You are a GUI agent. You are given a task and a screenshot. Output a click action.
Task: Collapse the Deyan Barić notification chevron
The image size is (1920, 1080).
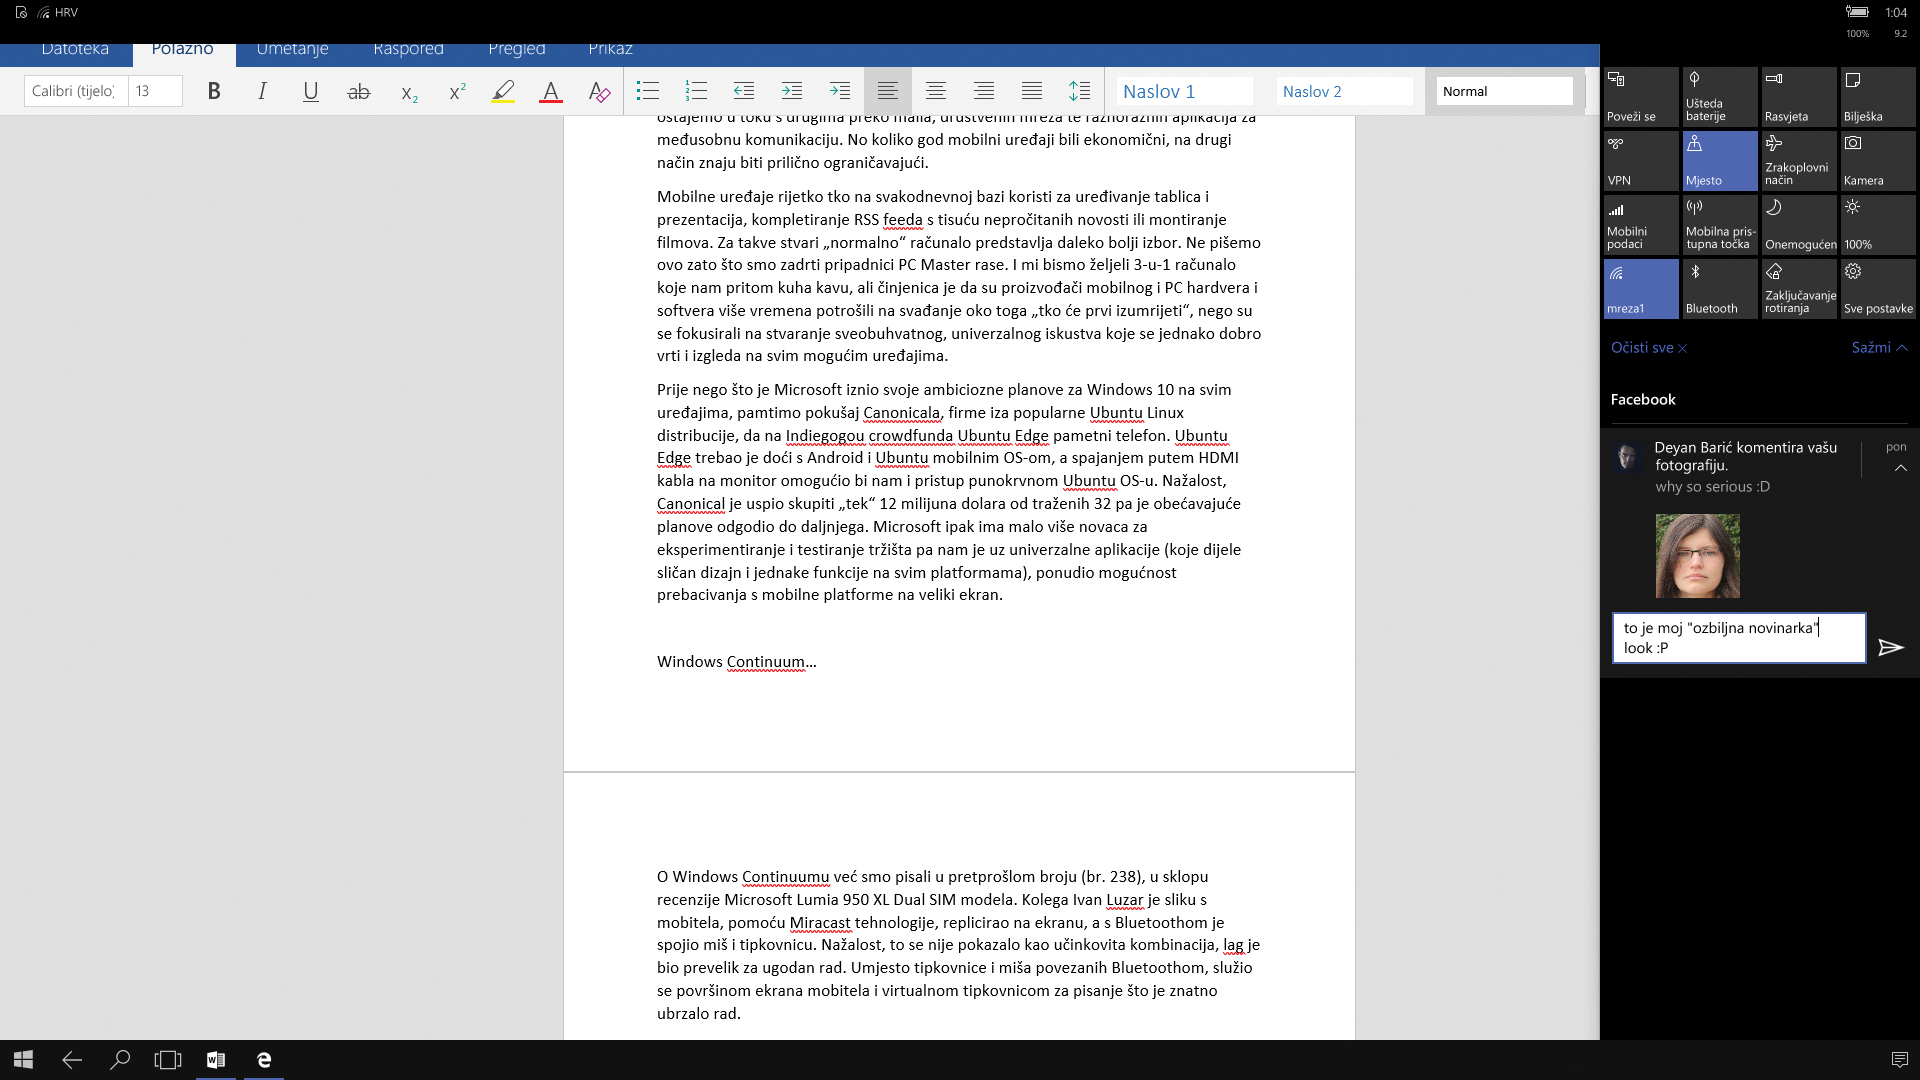tap(1900, 468)
